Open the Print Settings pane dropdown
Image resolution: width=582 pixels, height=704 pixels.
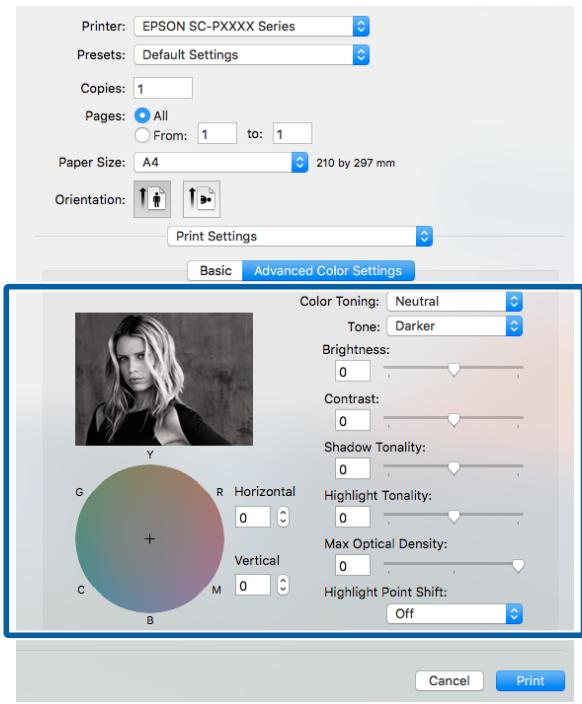click(300, 236)
